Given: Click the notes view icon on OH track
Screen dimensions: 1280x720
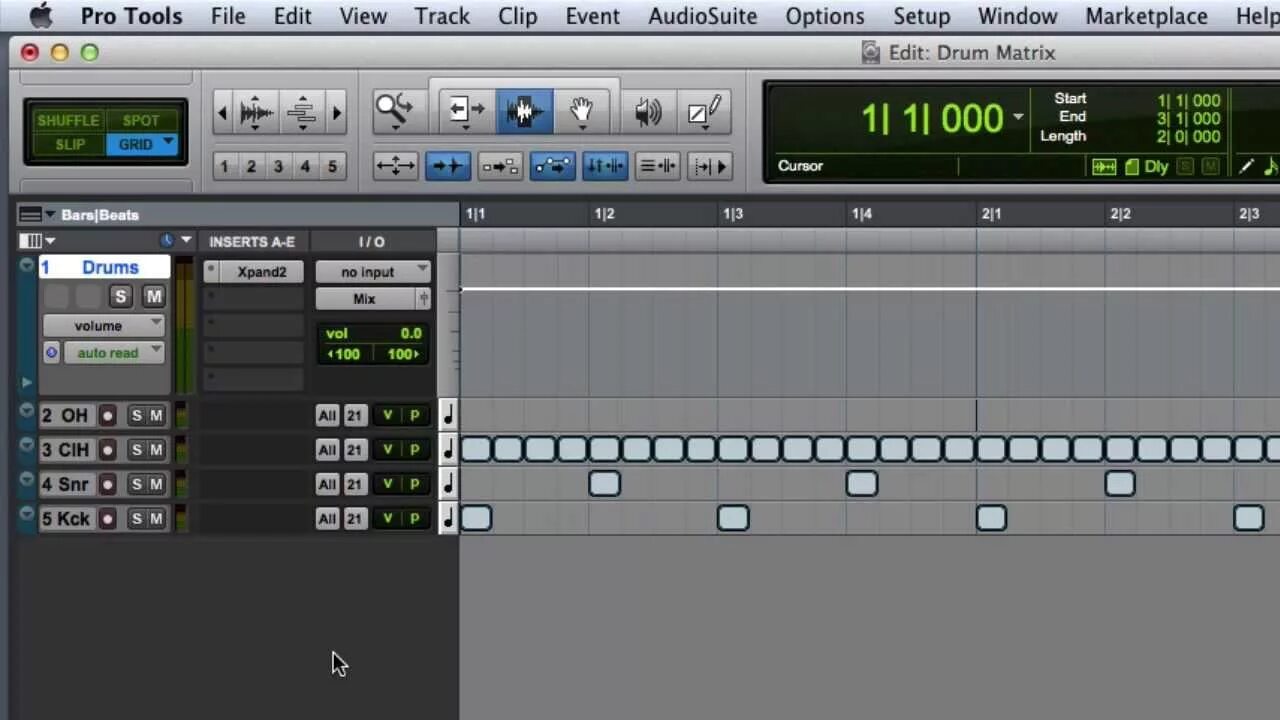Looking at the screenshot, I should [x=448, y=414].
